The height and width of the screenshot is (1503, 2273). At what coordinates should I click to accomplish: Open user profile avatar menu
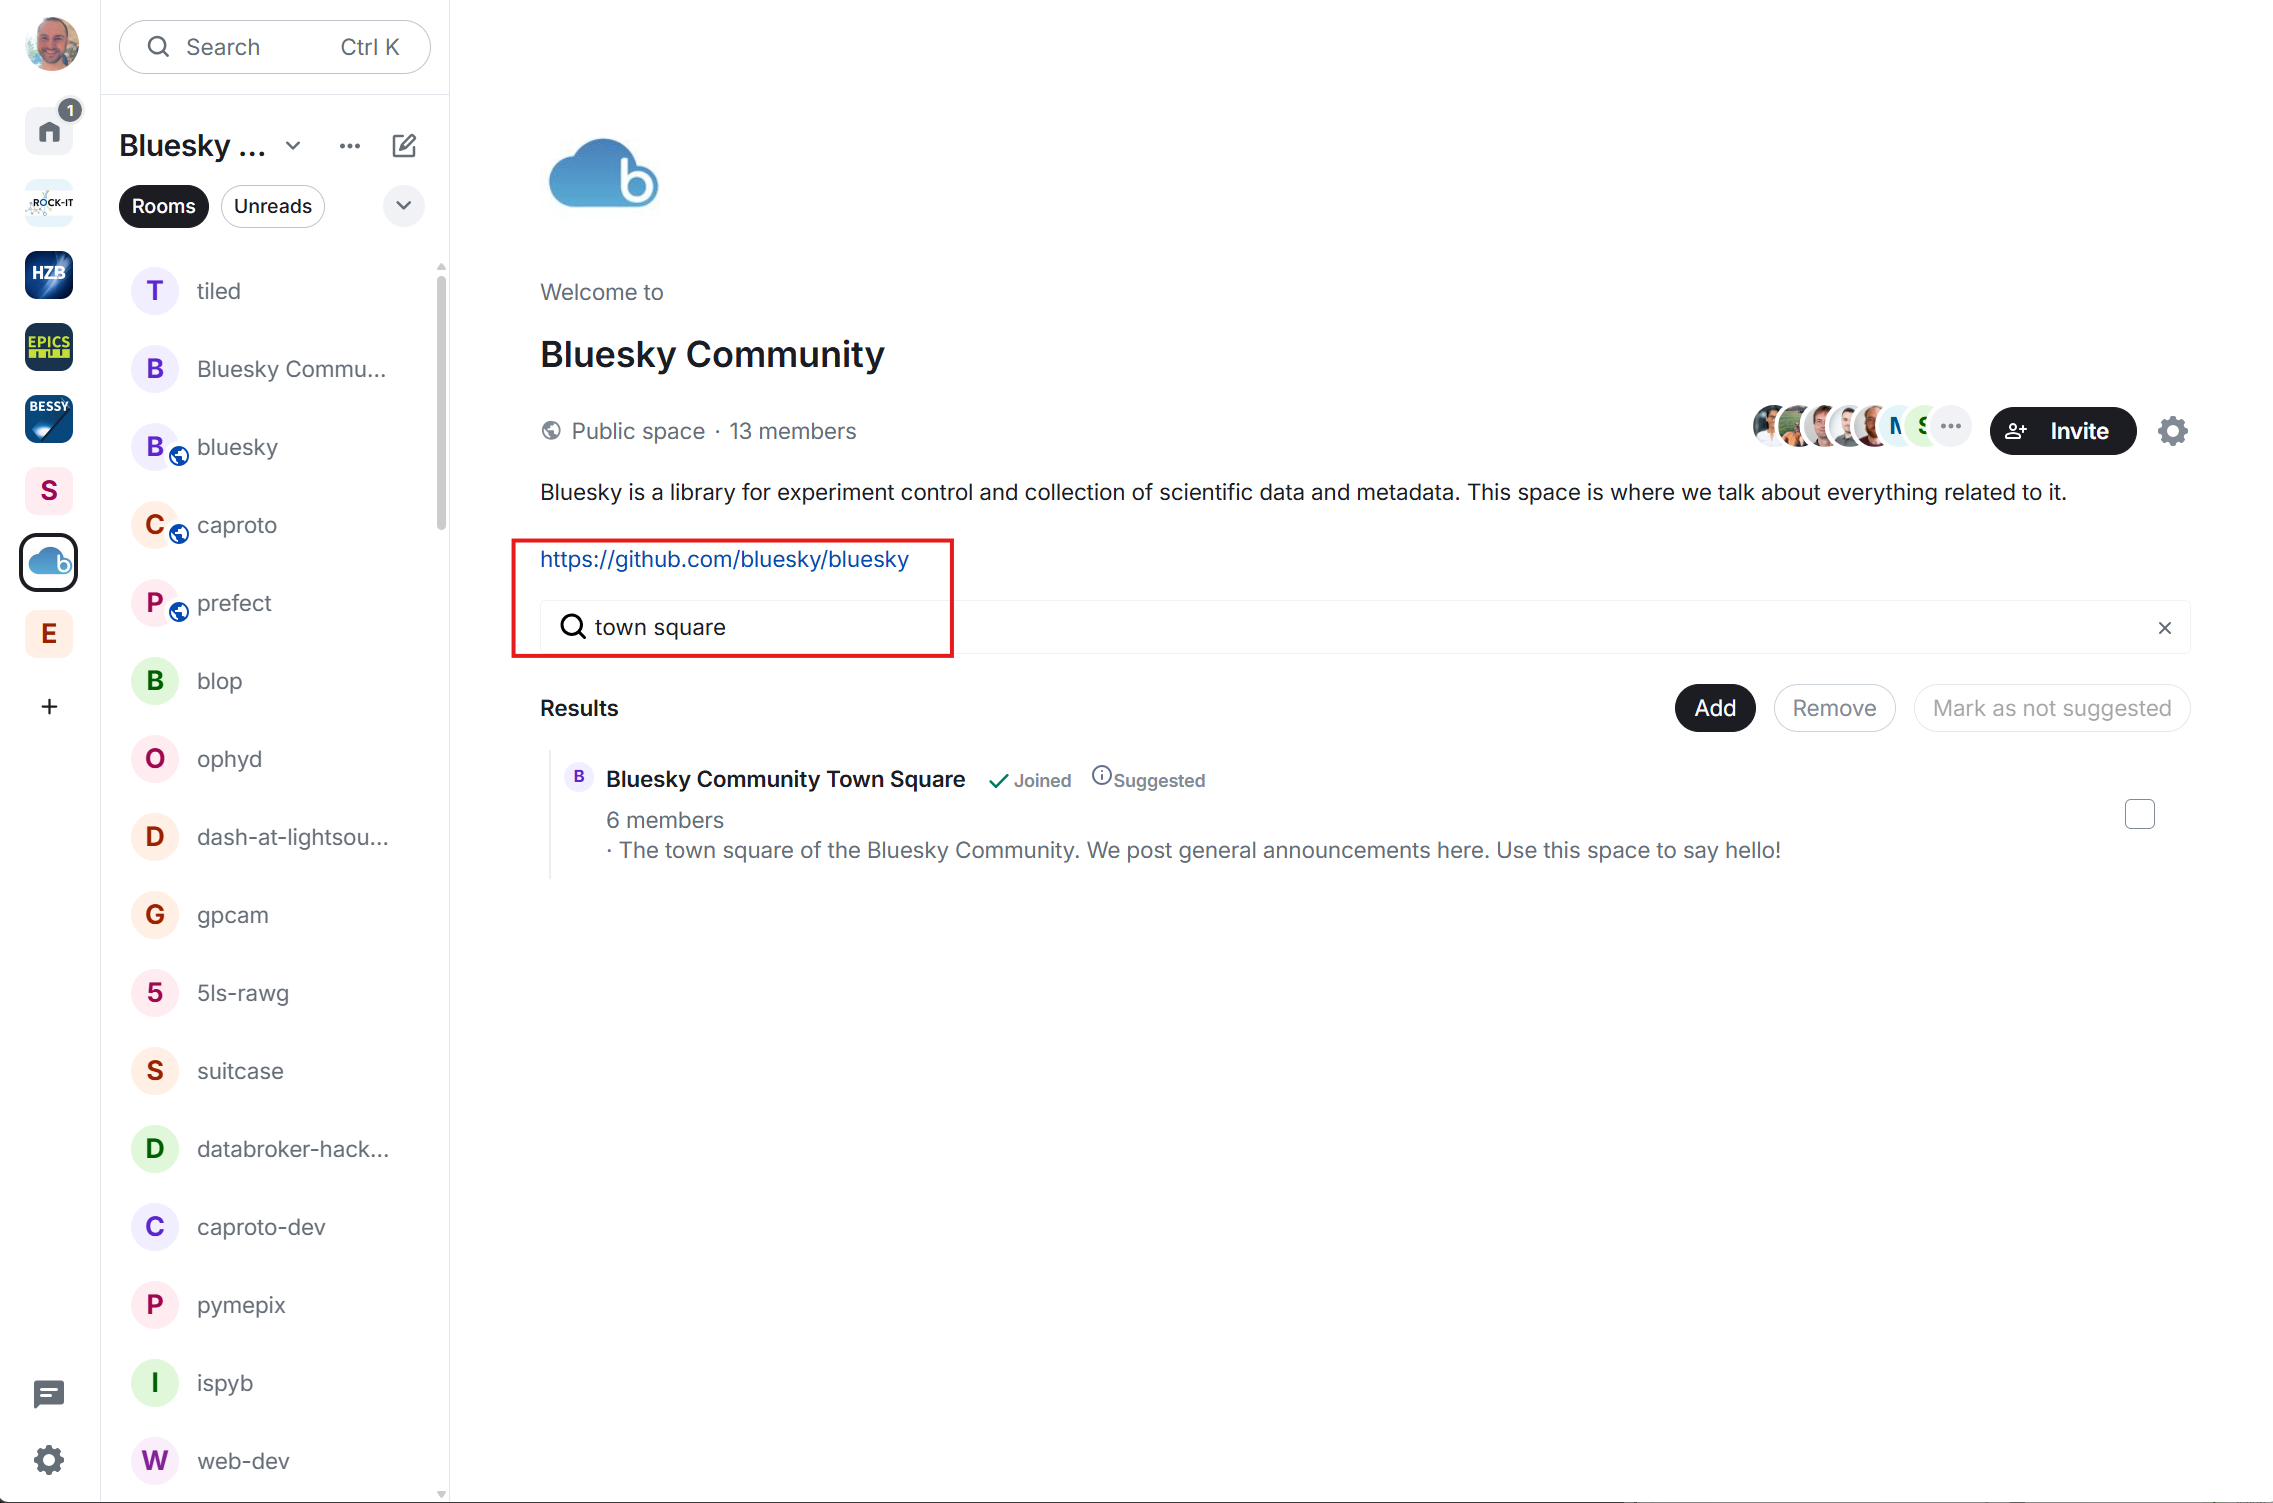(x=51, y=45)
